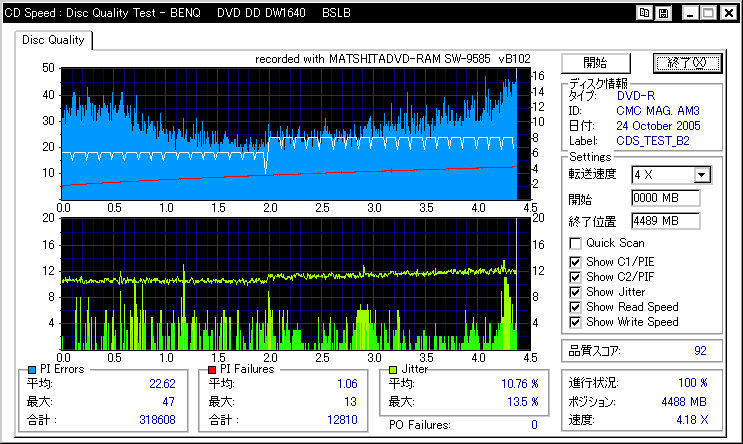Open the 4 X transfer speed dropdown arrow
743x444 pixels.
pyautogui.click(x=702, y=175)
